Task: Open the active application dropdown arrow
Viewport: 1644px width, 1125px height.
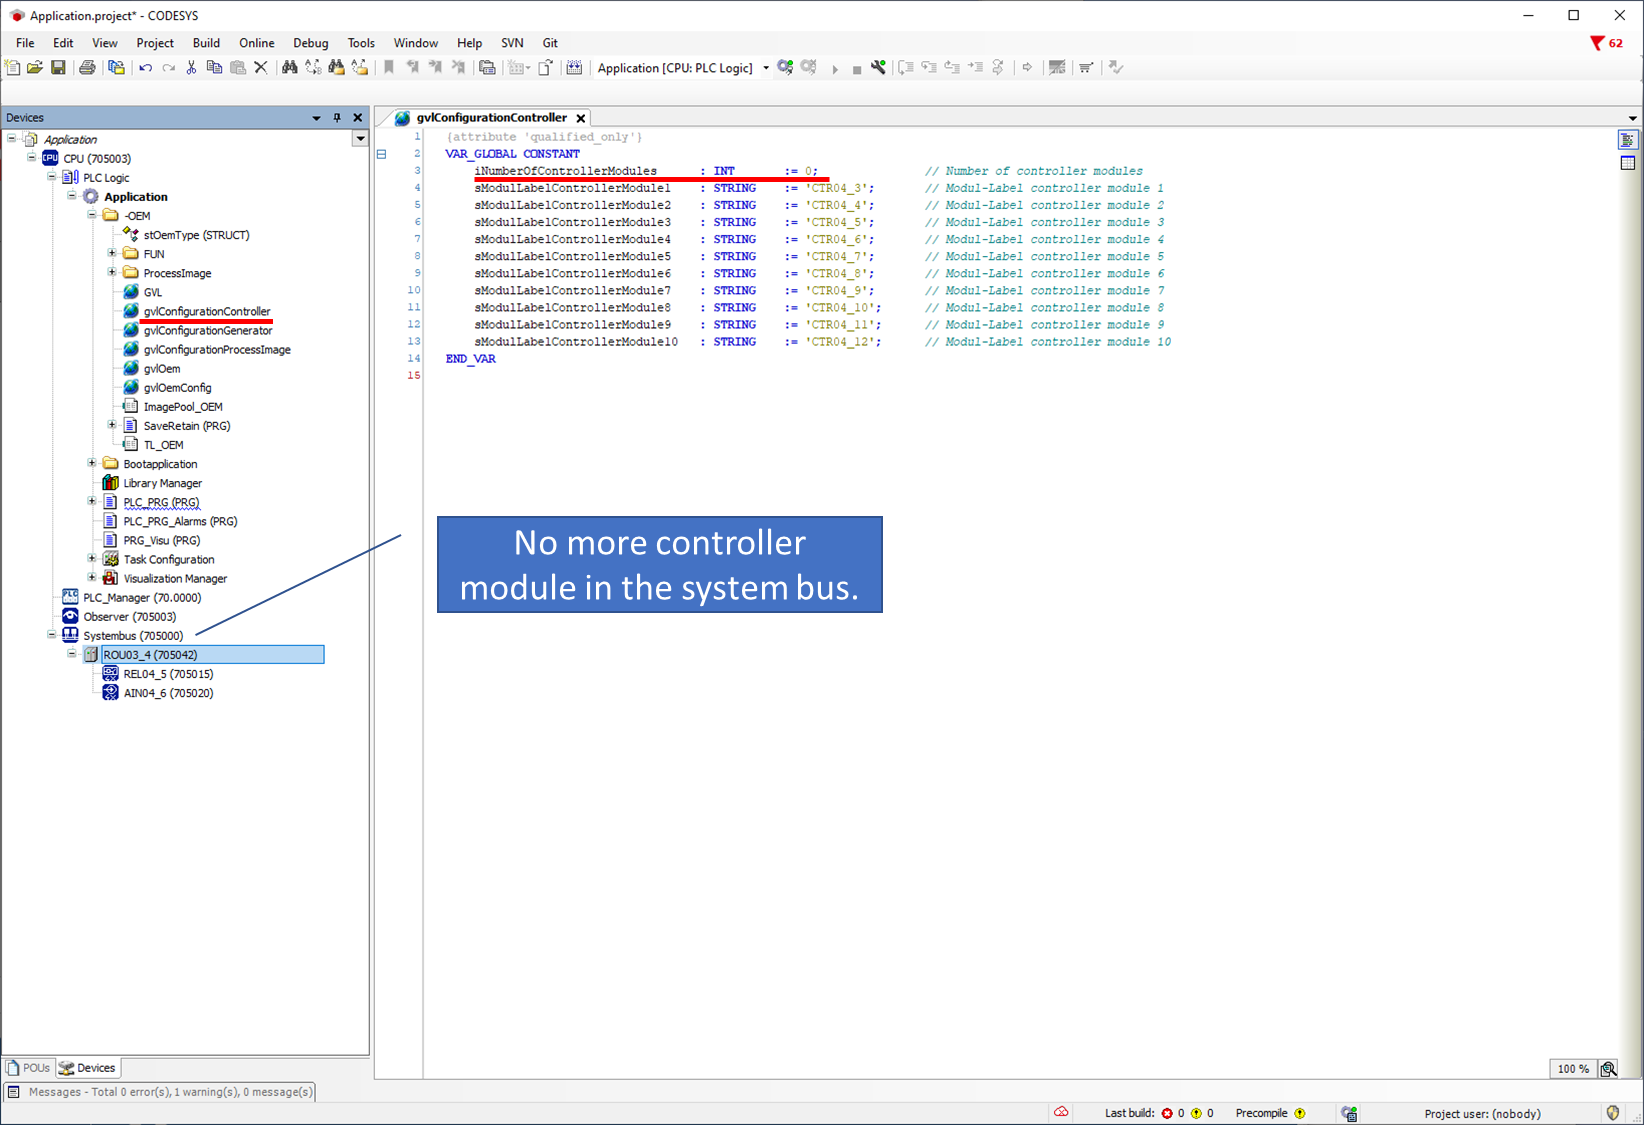Action: point(766,68)
